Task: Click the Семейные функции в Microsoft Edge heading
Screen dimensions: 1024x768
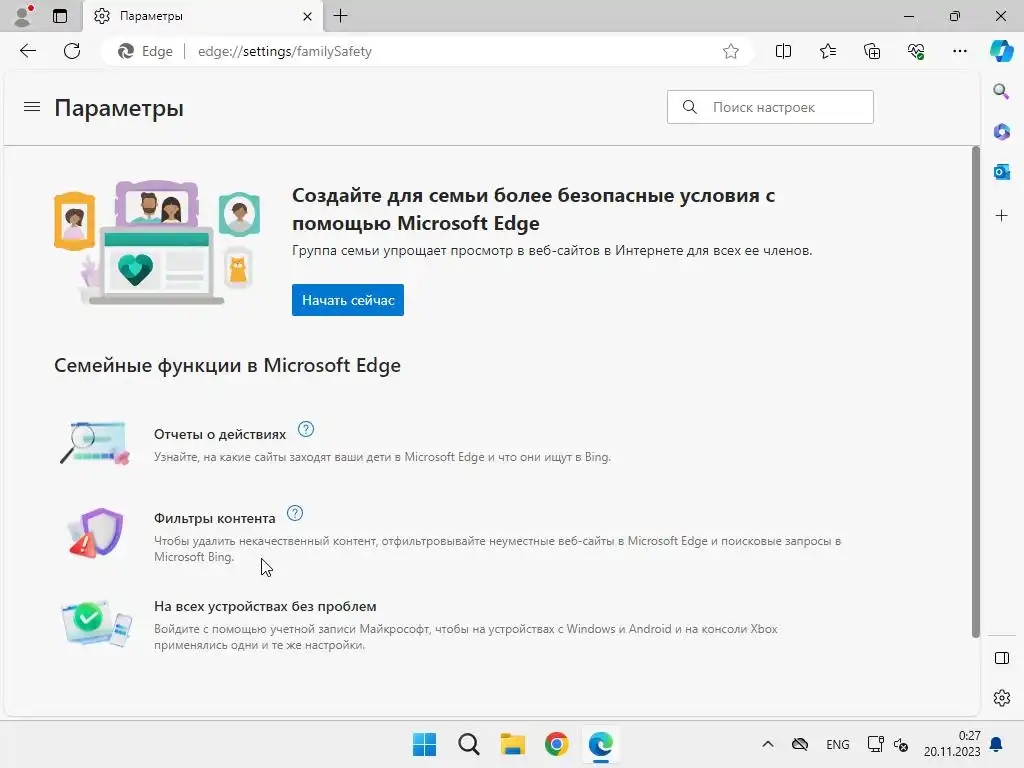Action: point(227,365)
